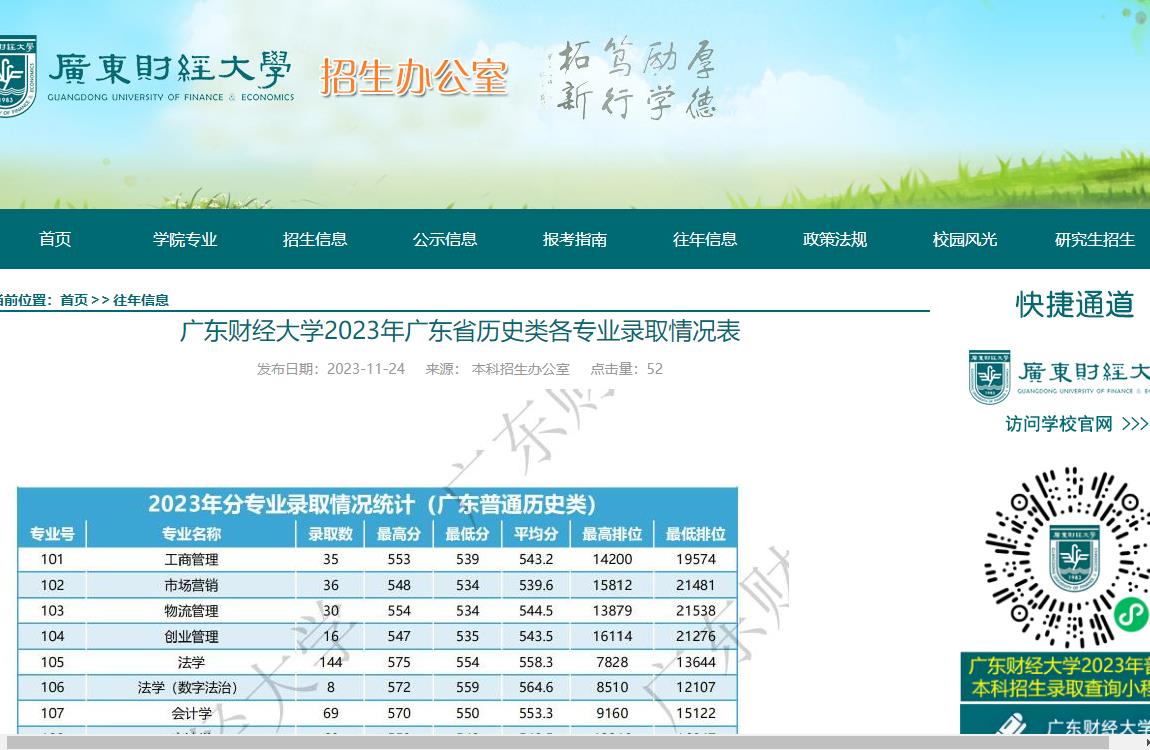Viewport: 1150px width, 750px height.
Task: Click the 575 highest score cell
Action: [399, 662]
